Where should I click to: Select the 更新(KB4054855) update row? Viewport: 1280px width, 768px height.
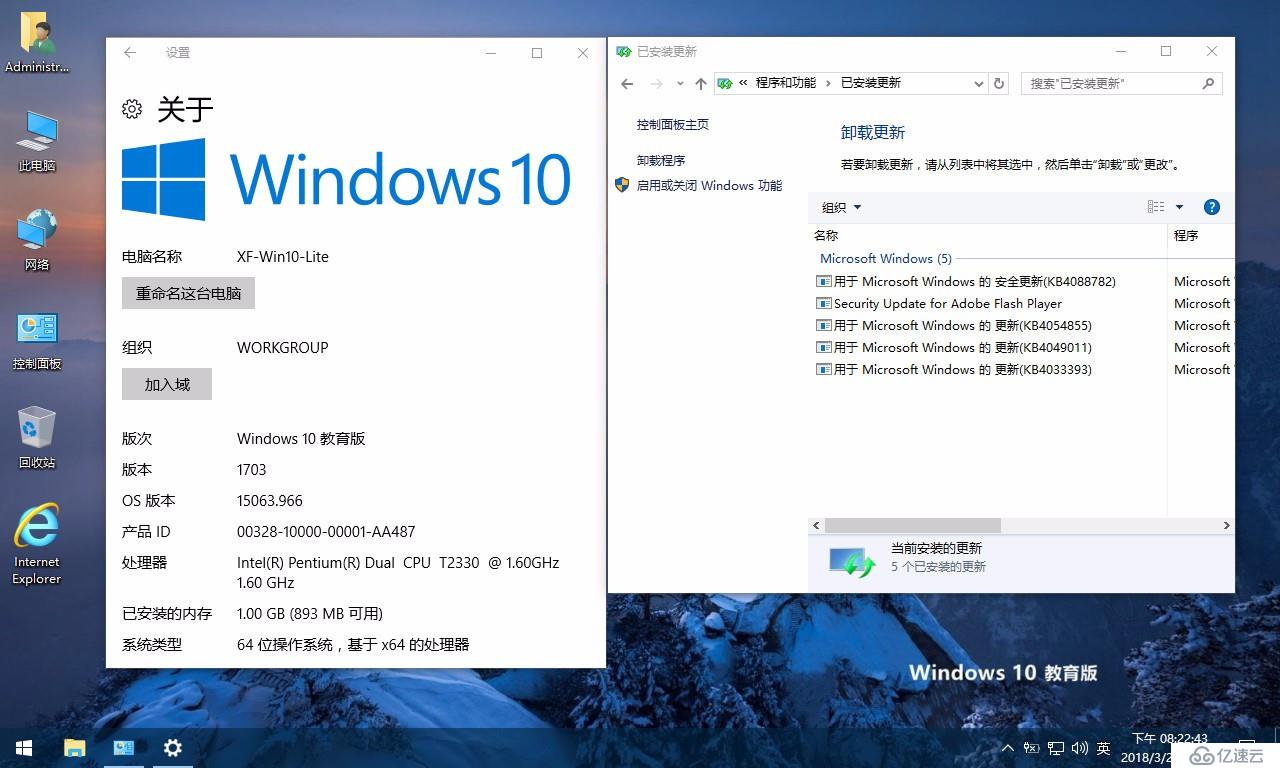(954, 326)
